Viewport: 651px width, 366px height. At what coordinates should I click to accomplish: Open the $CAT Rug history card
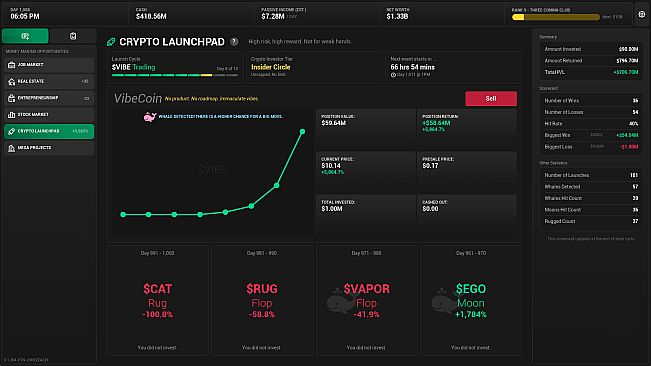click(157, 300)
